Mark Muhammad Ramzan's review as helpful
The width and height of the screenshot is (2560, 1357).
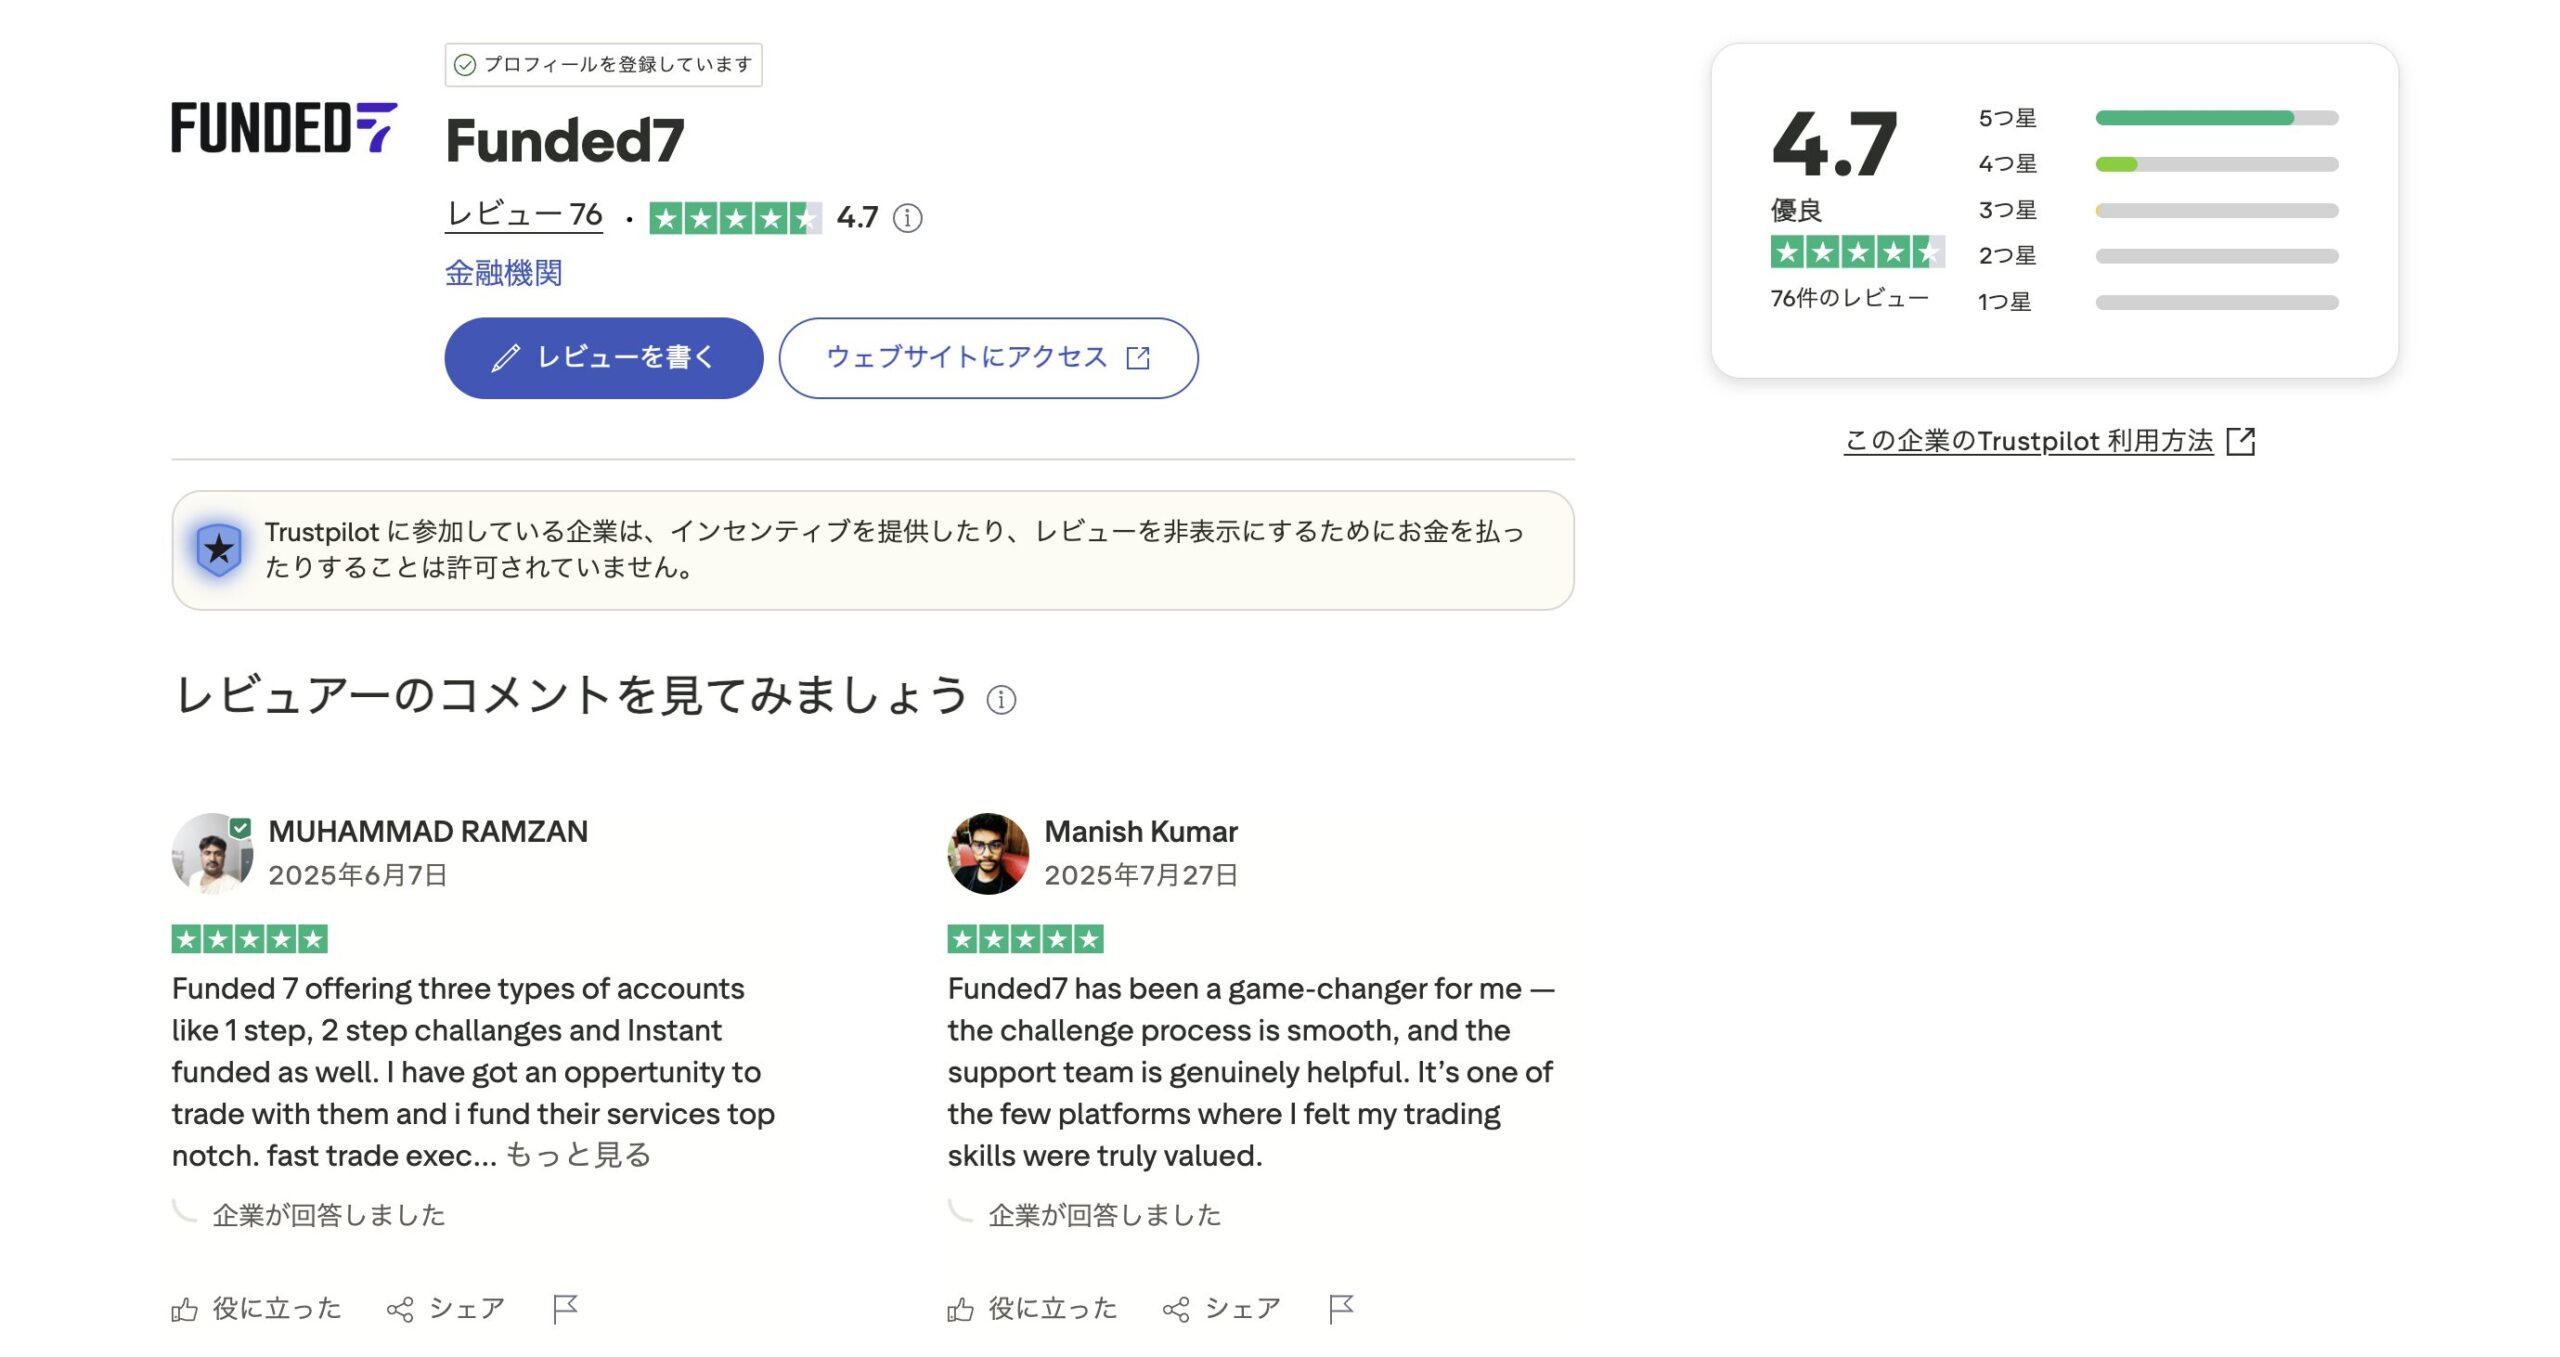257,1308
